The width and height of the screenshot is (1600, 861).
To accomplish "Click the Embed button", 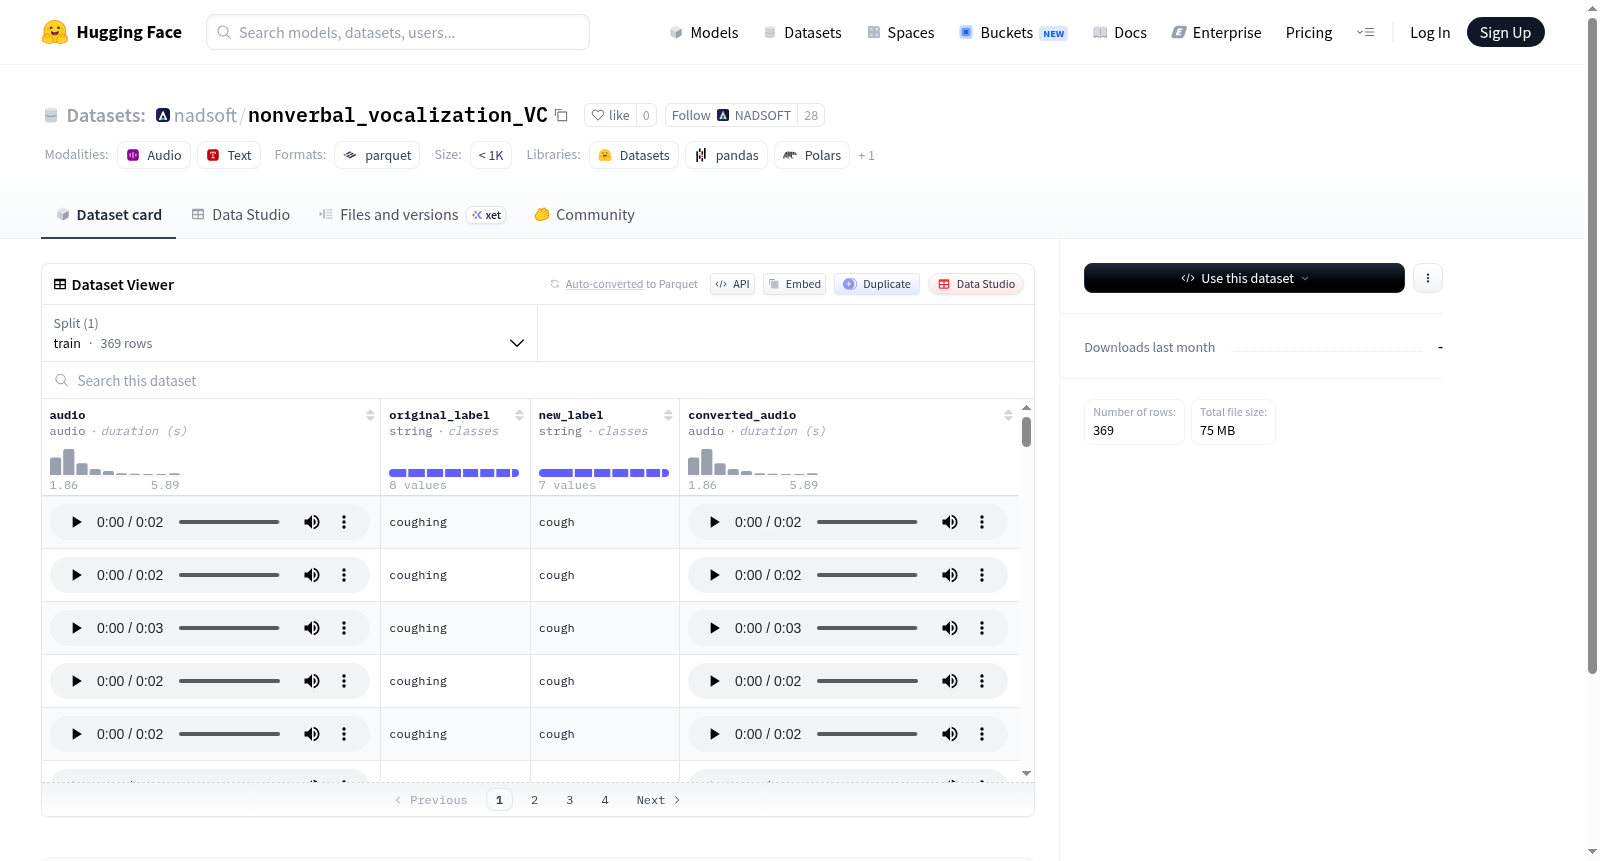I will [794, 284].
